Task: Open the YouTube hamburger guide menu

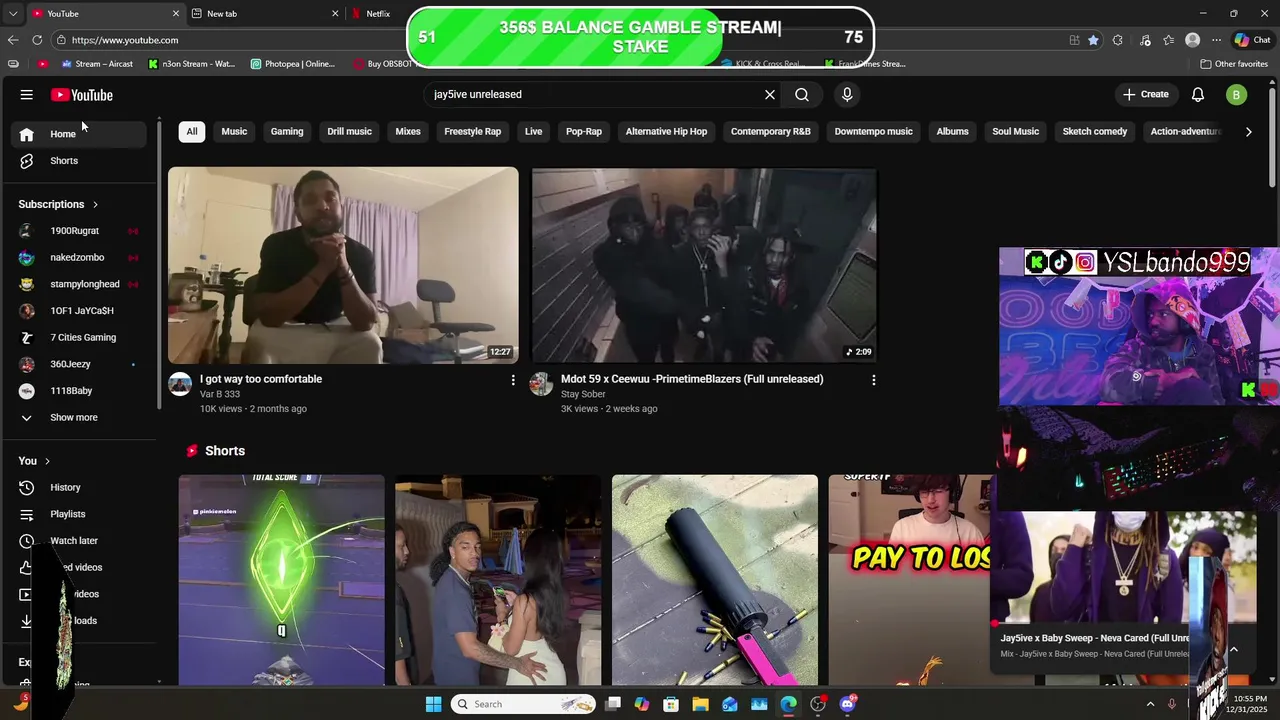Action: (x=26, y=95)
